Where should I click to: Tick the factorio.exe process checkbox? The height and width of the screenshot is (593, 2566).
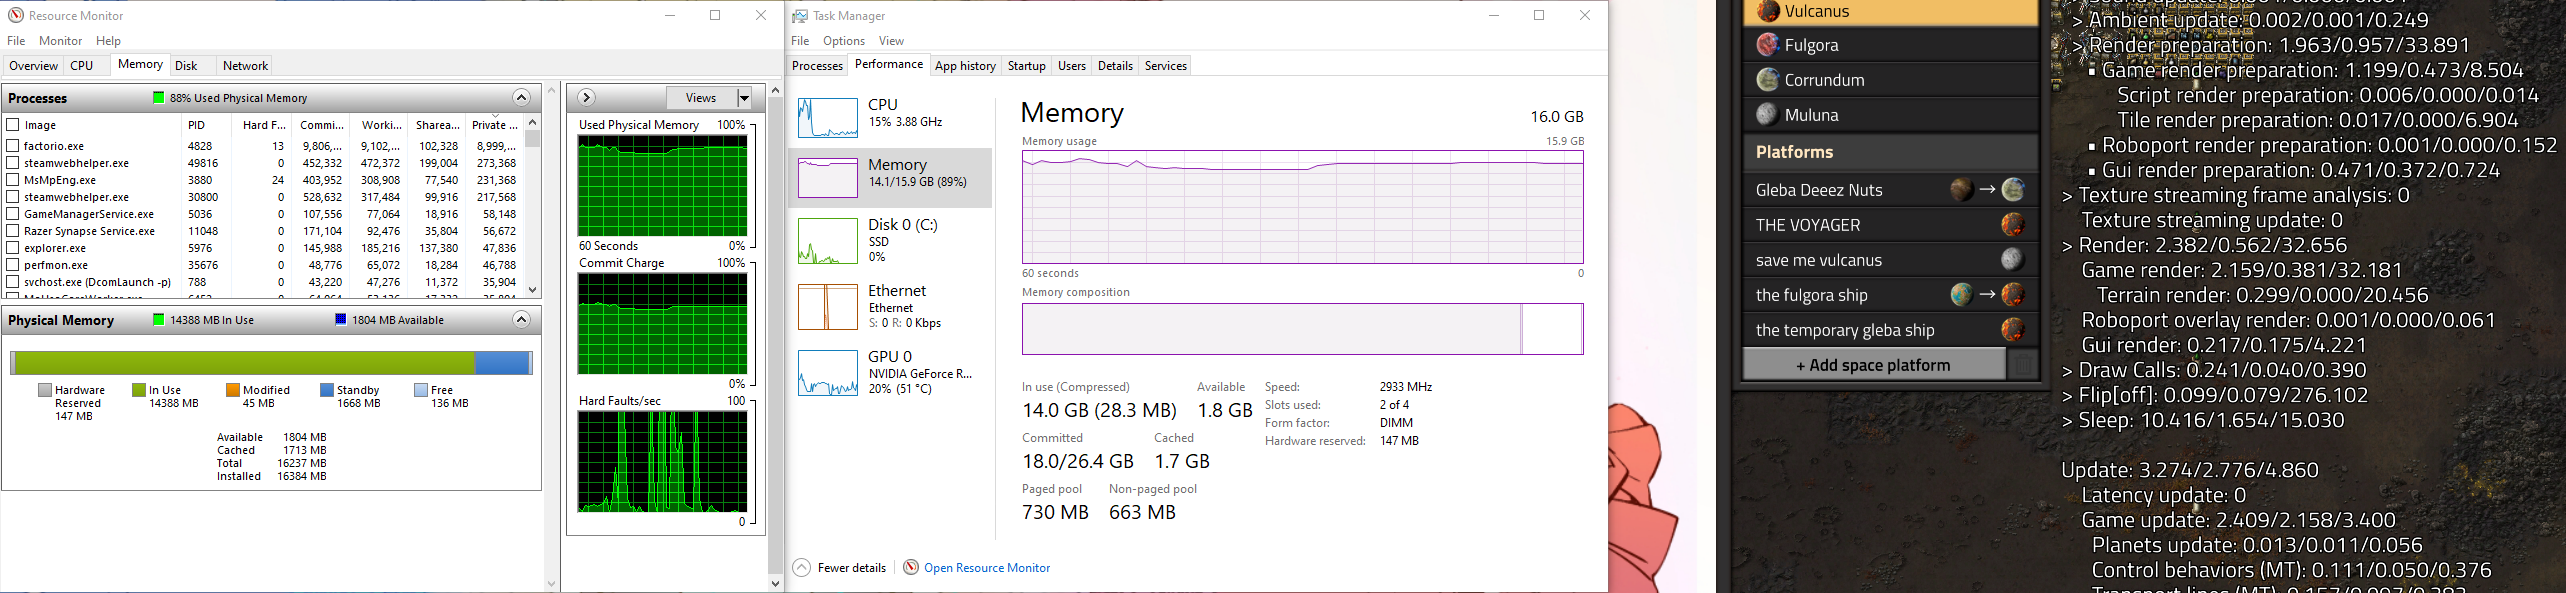pyautogui.click(x=13, y=146)
